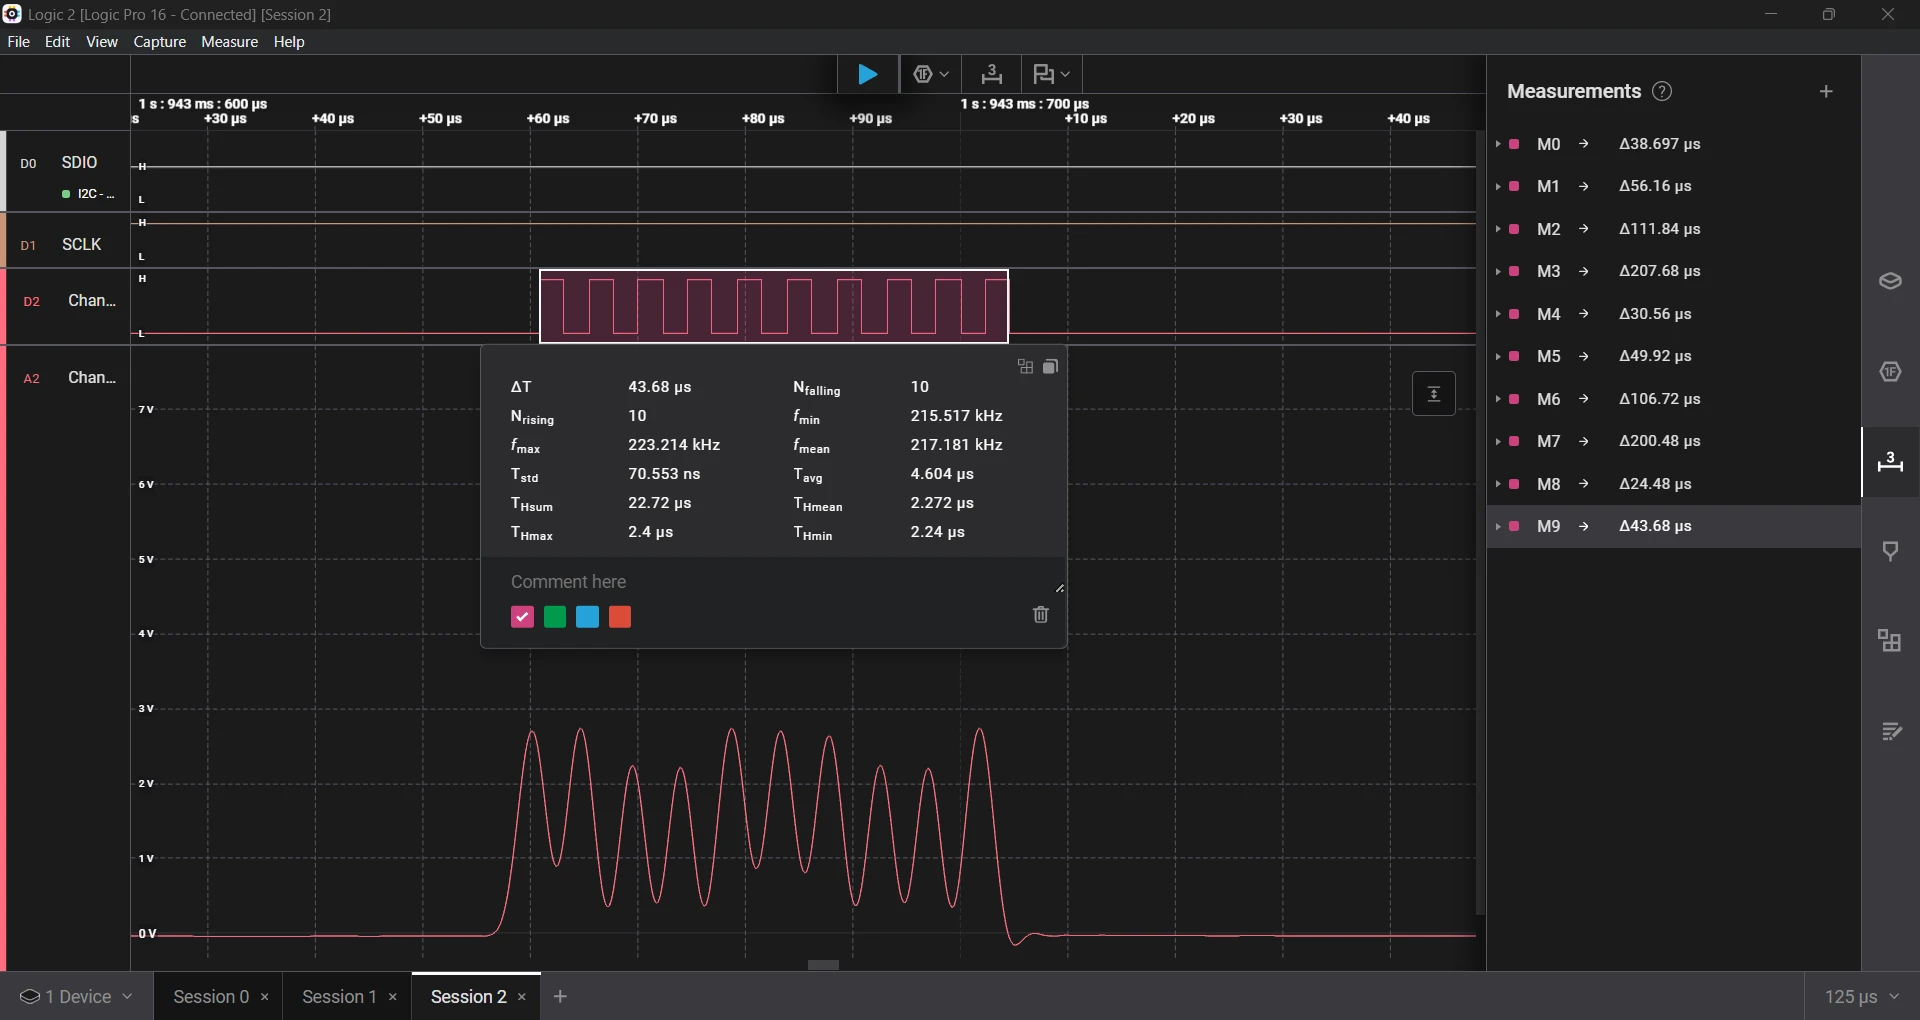This screenshot has height=1020, width=1920.
Task: Jump to the M5 measurement using its arrow
Action: pos(1584,356)
